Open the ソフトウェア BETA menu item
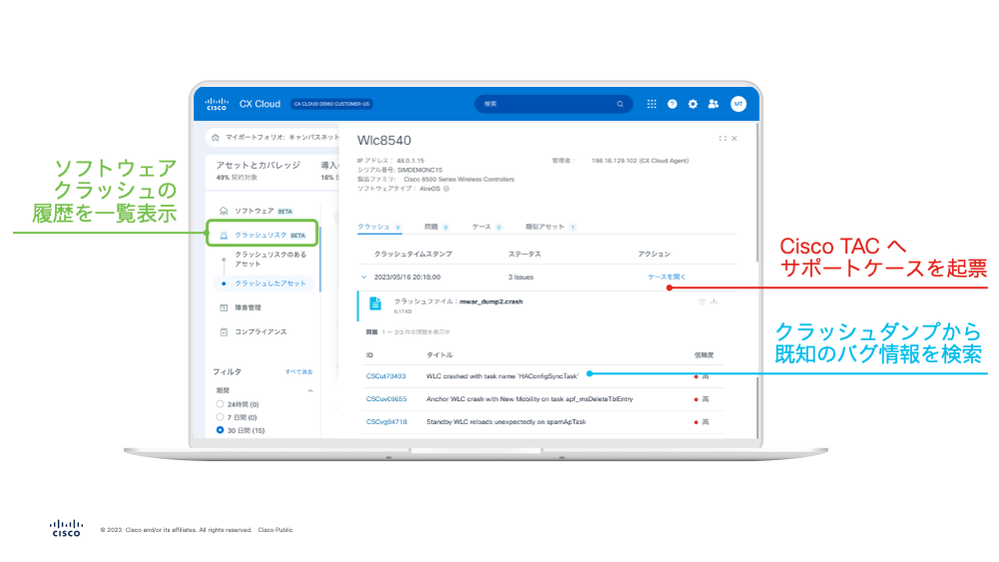 pos(263,211)
